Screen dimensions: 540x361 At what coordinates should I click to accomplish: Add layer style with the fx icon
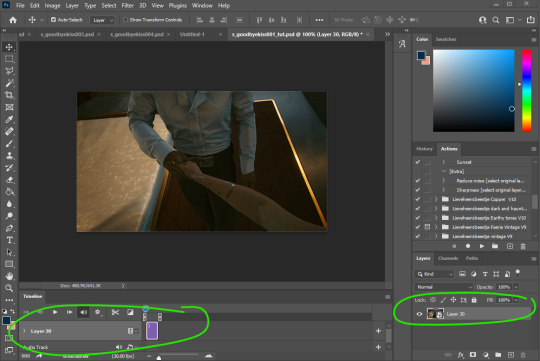(460, 355)
